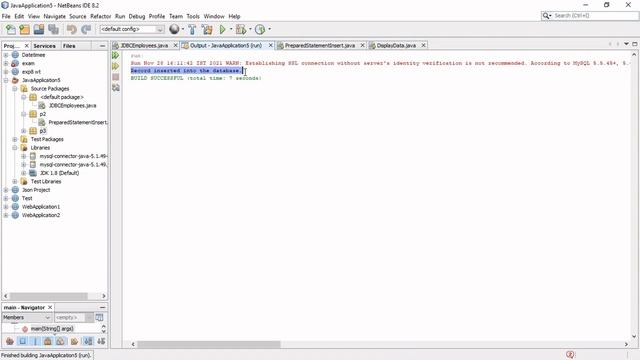Toggle Sort by Name in Navigator
Viewport: 640px width, 360px height.
pos(88,341)
